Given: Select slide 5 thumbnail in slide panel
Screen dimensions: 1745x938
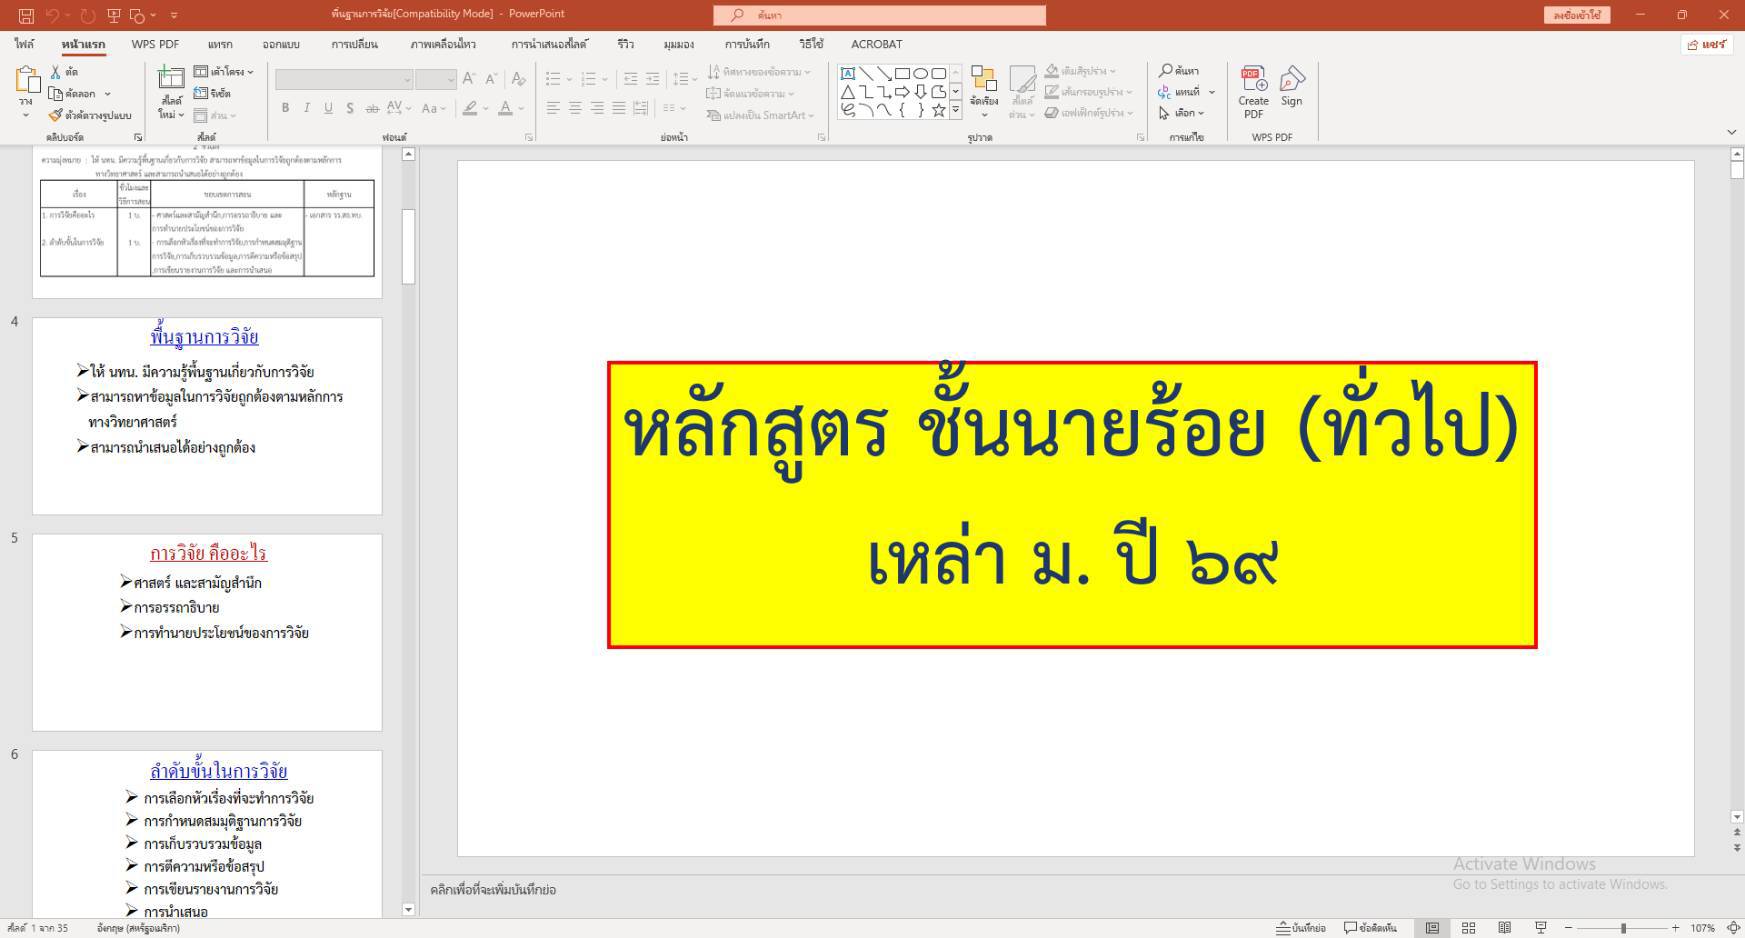Looking at the screenshot, I should (x=207, y=632).
